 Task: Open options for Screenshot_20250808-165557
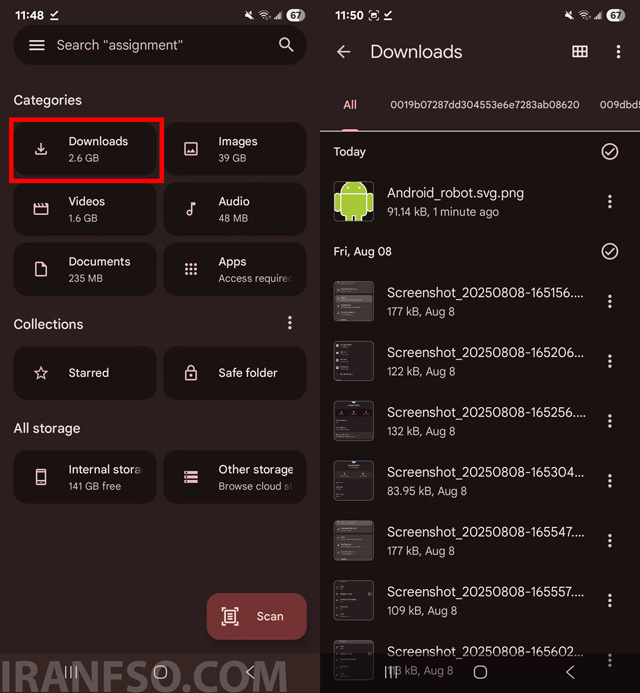(x=610, y=600)
